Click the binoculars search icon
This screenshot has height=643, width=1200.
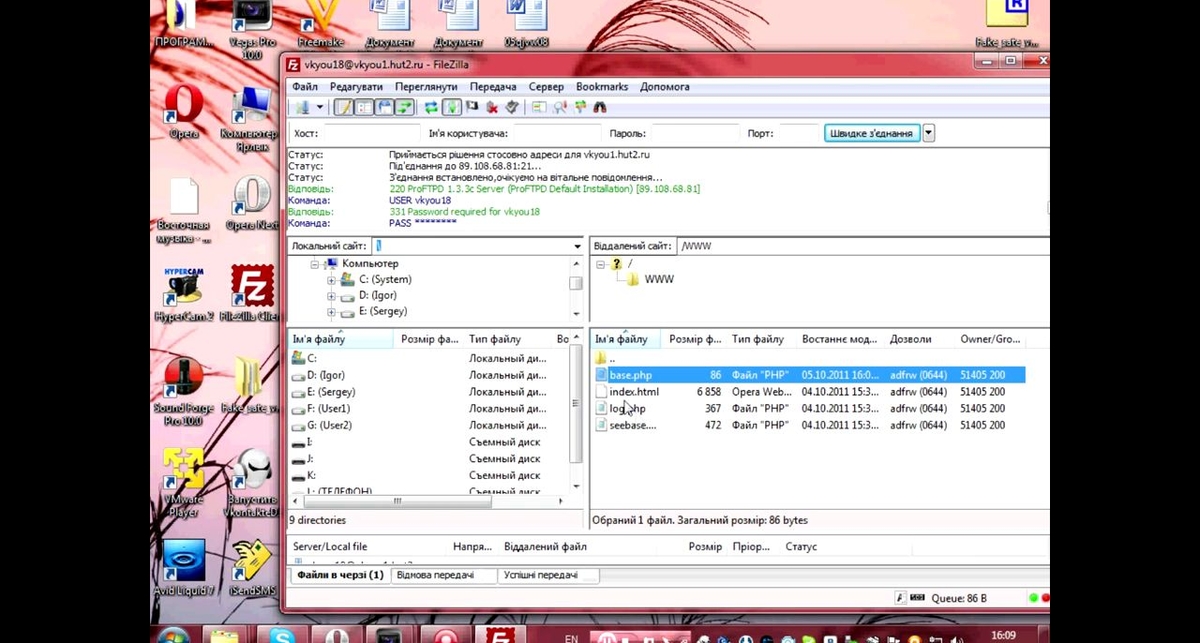pos(600,108)
